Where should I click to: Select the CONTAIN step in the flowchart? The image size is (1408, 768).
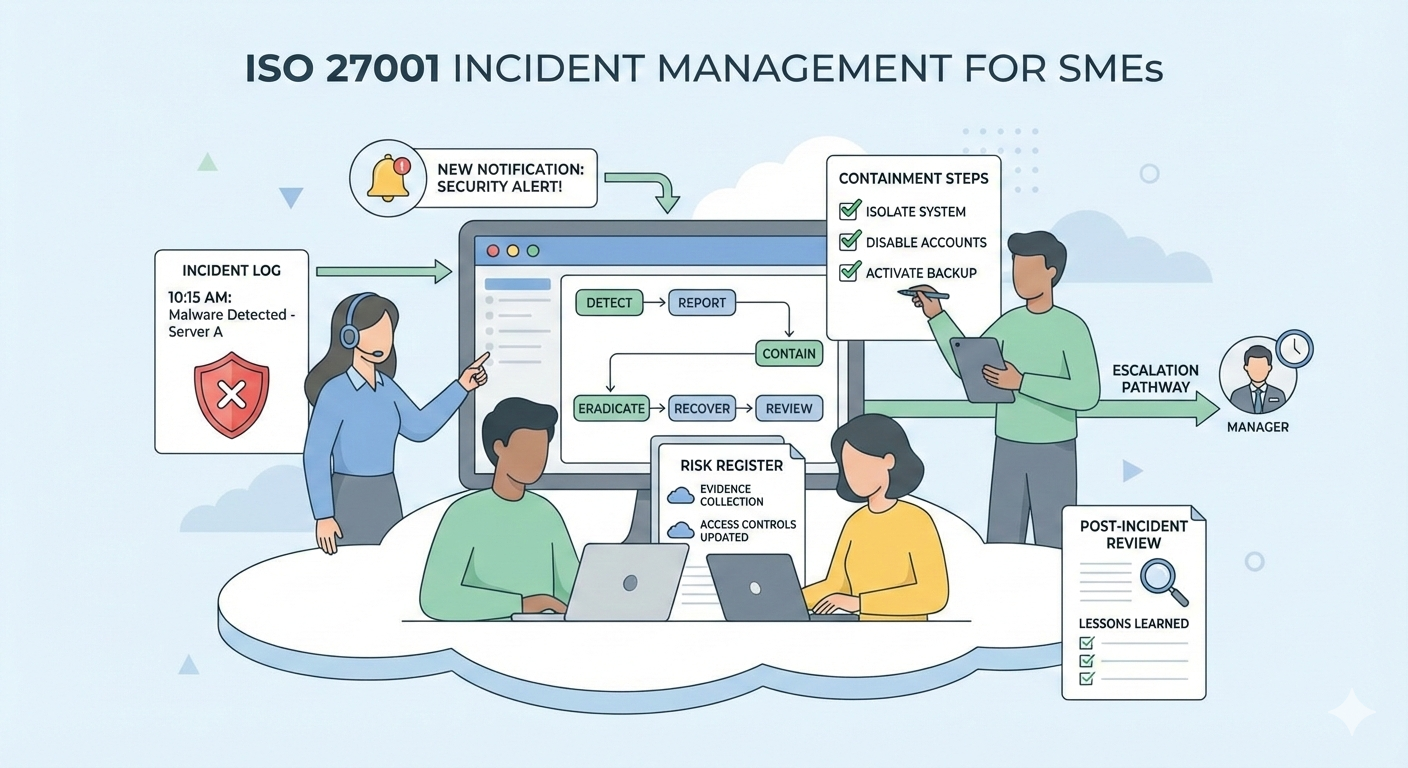(x=788, y=353)
